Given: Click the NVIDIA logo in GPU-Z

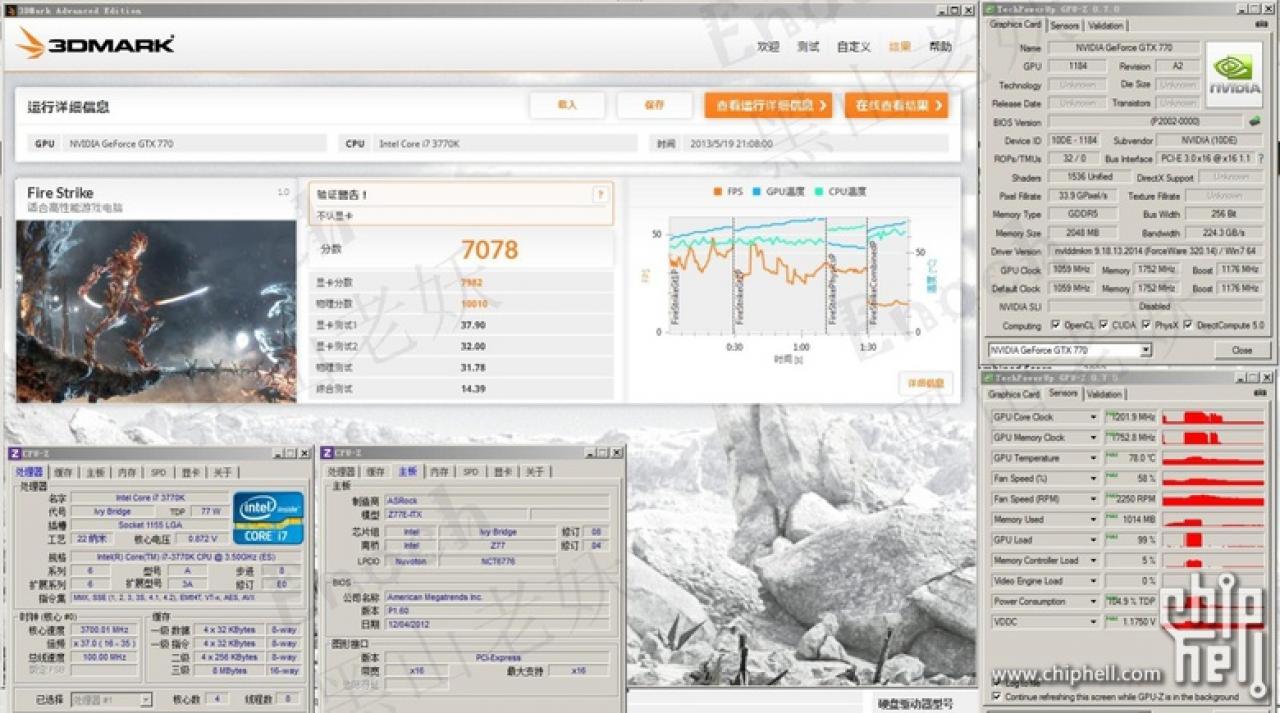Looking at the screenshot, I should pos(1234,73).
